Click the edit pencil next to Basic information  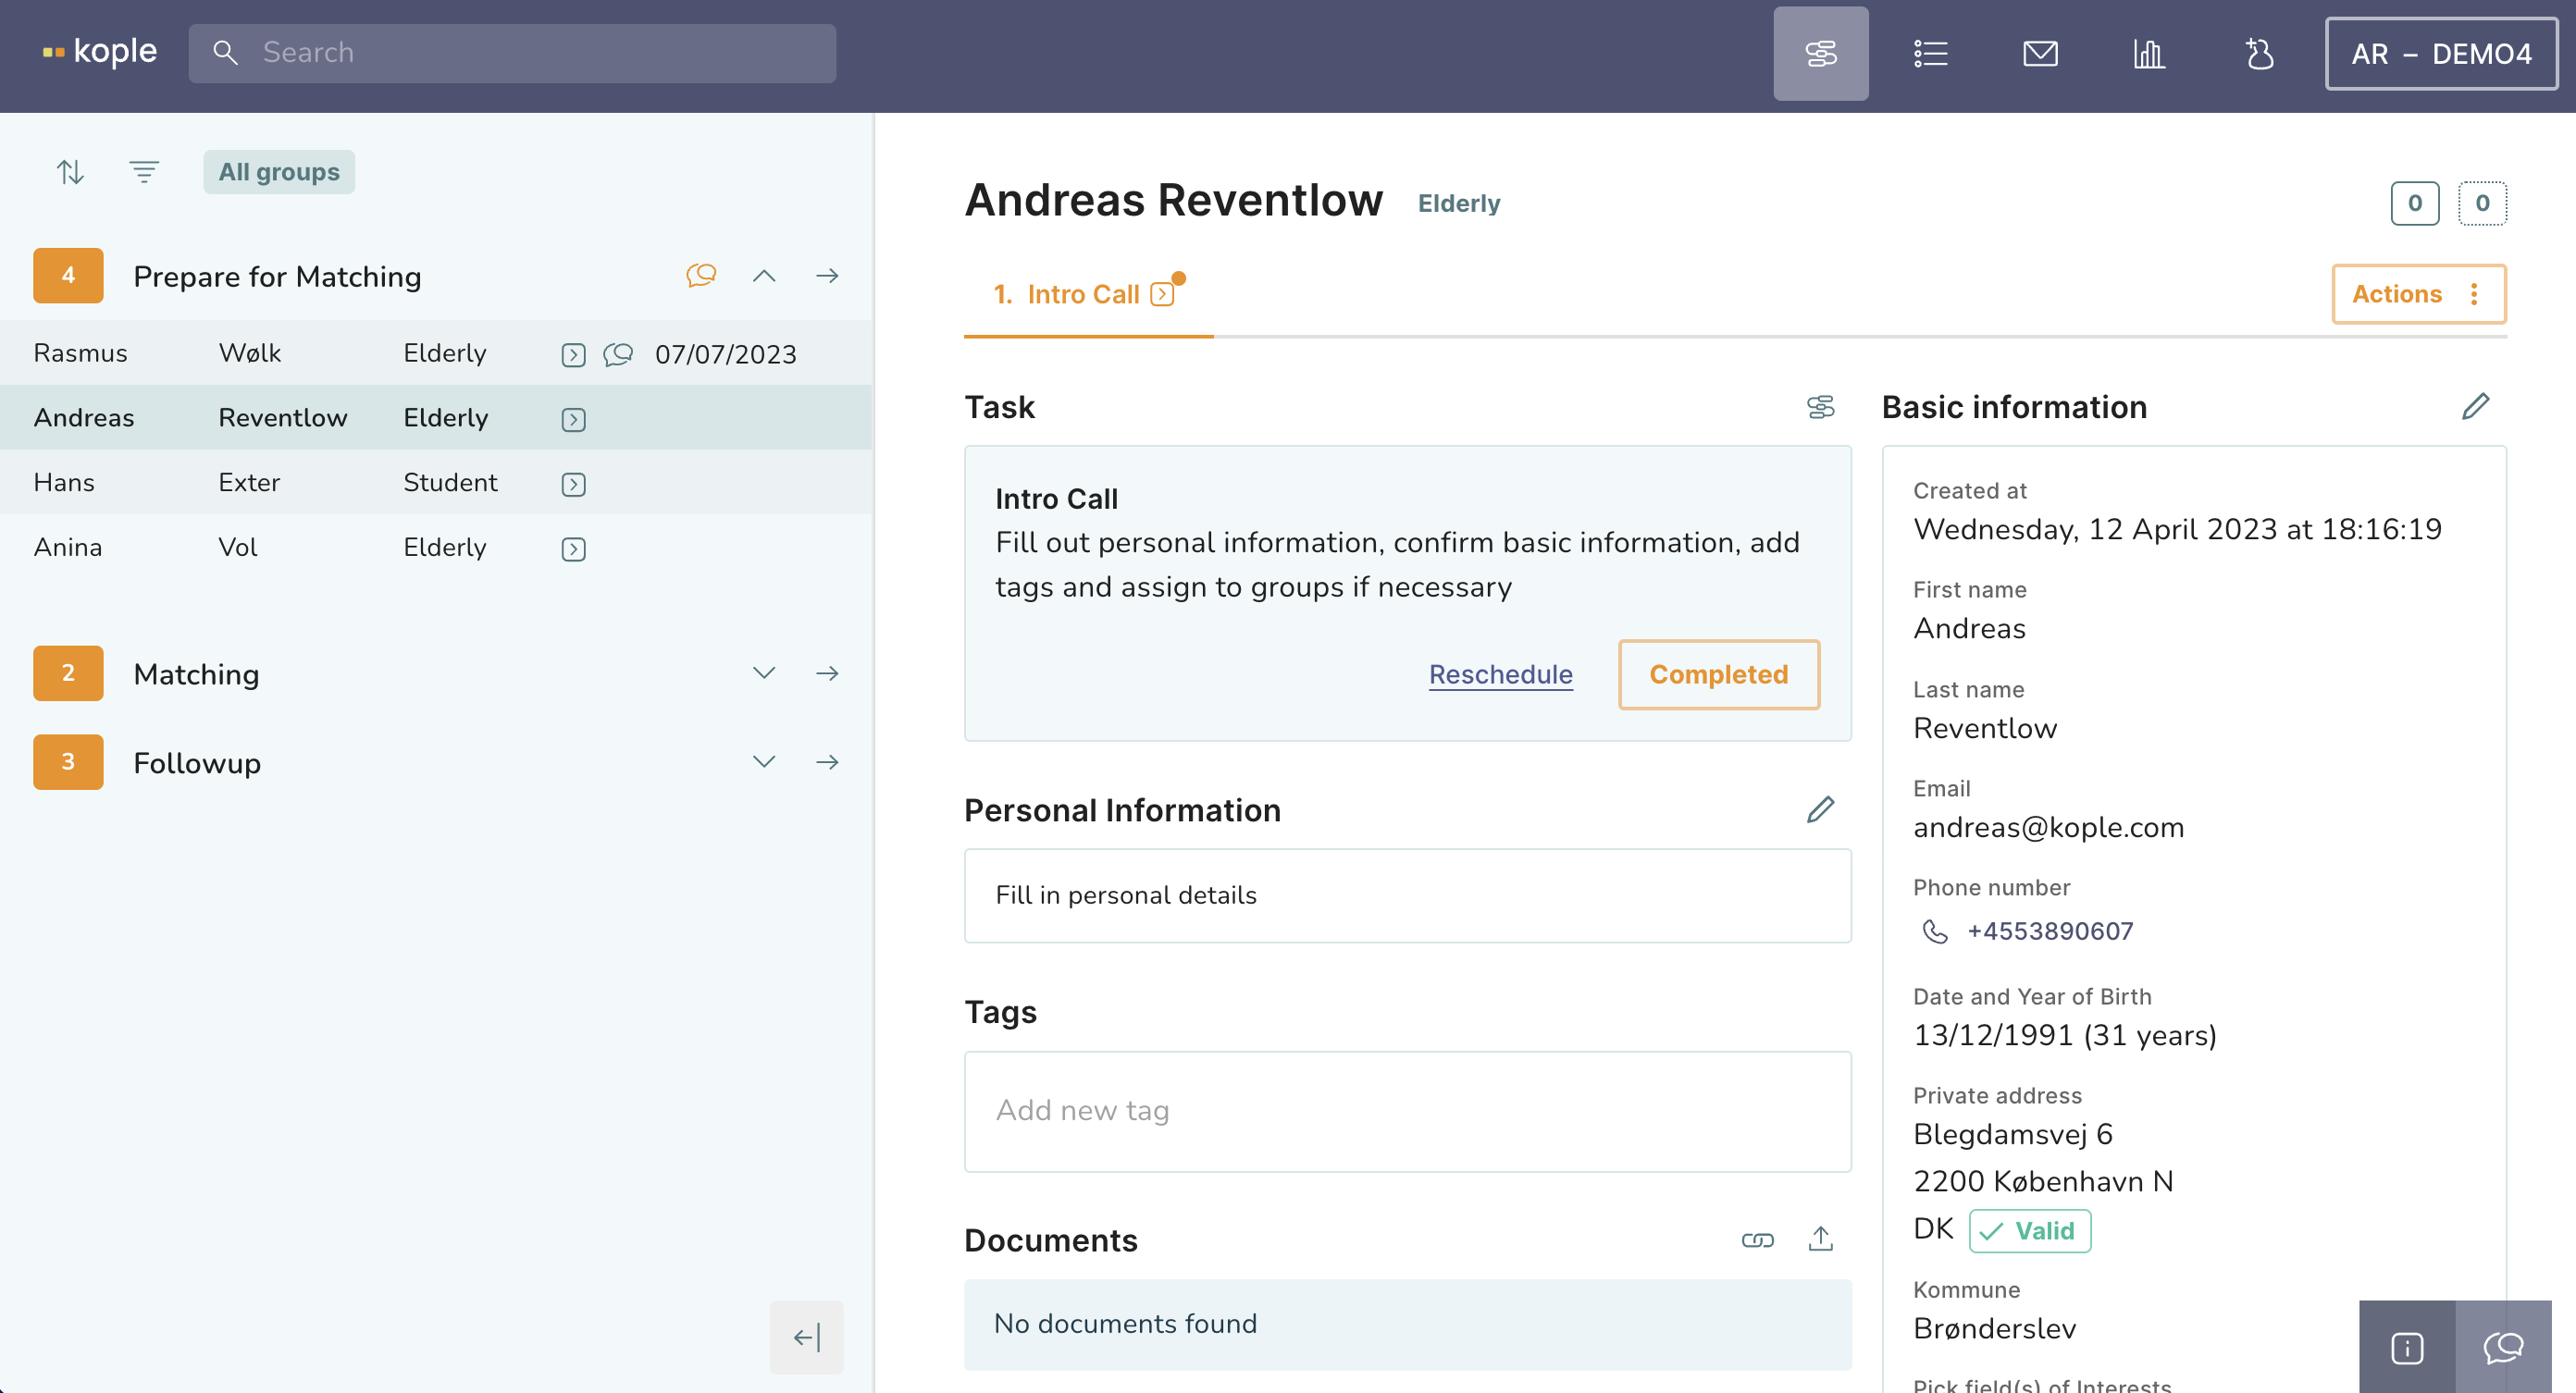(x=2476, y=406)
